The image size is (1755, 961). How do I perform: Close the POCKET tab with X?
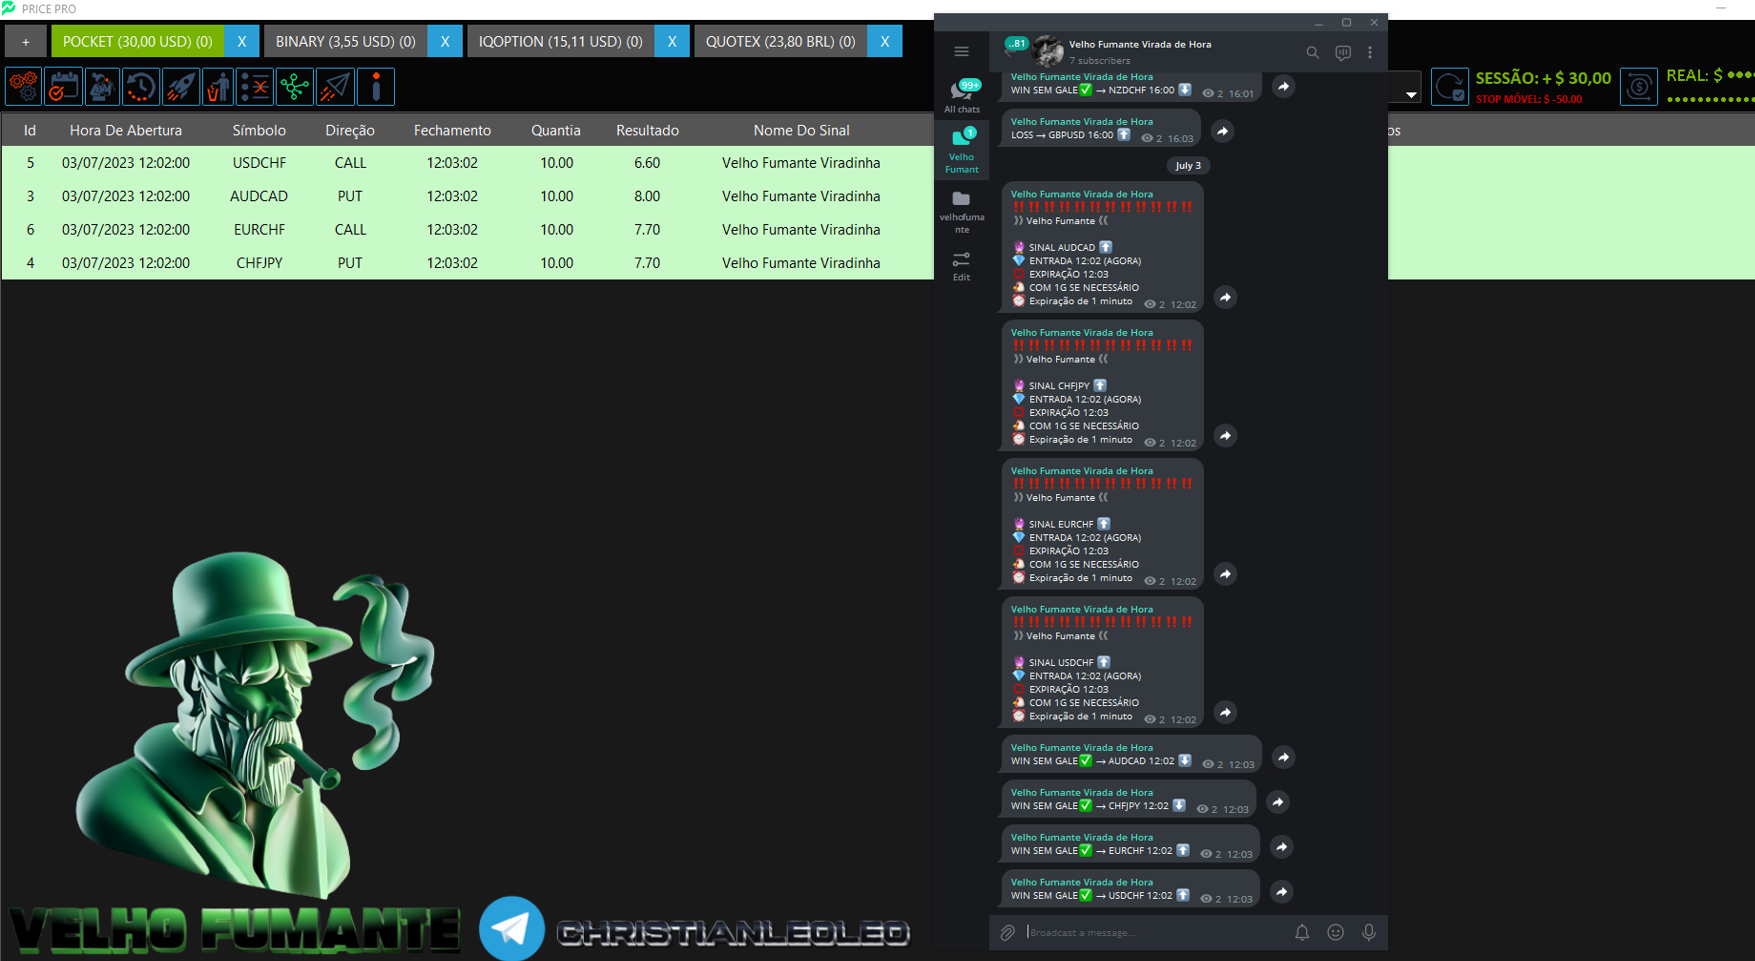(242, 41)
